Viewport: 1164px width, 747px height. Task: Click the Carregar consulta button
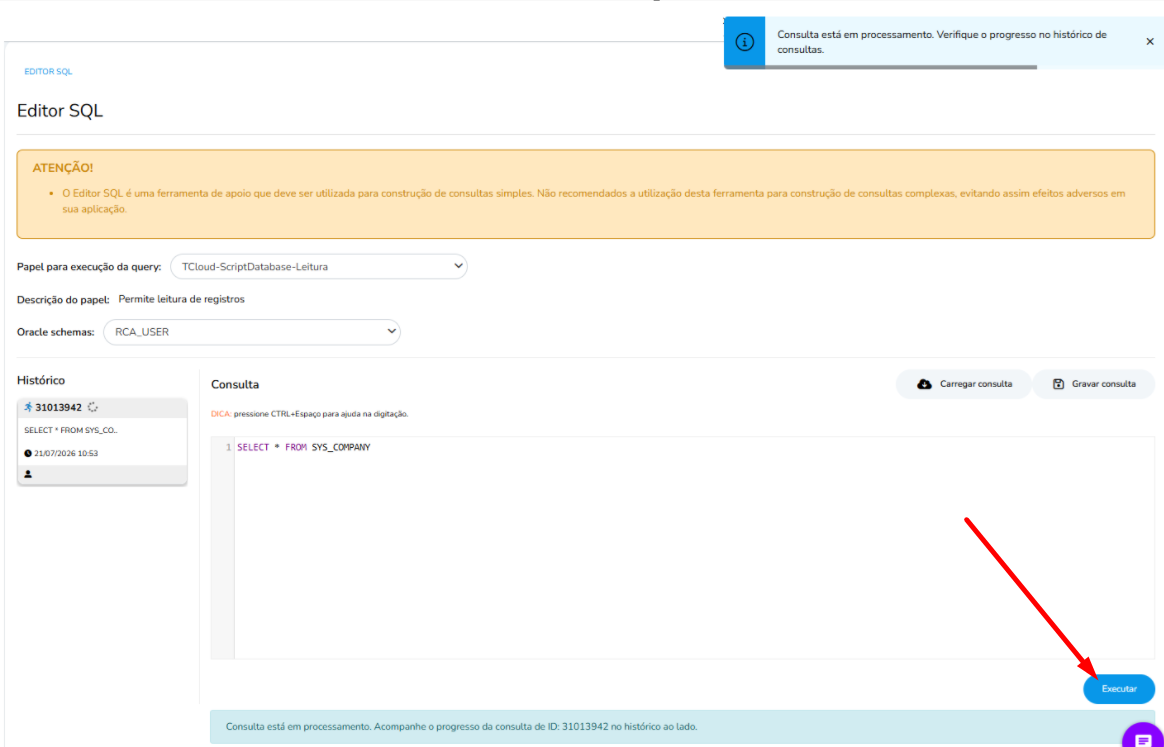pos(964,384)
